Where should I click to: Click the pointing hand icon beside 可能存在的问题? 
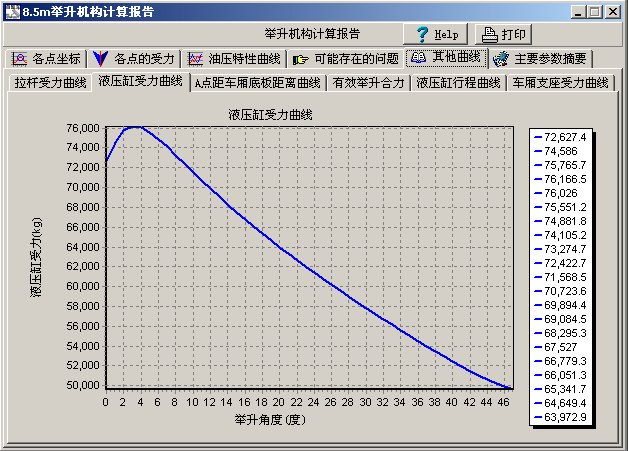click(300, 60)
